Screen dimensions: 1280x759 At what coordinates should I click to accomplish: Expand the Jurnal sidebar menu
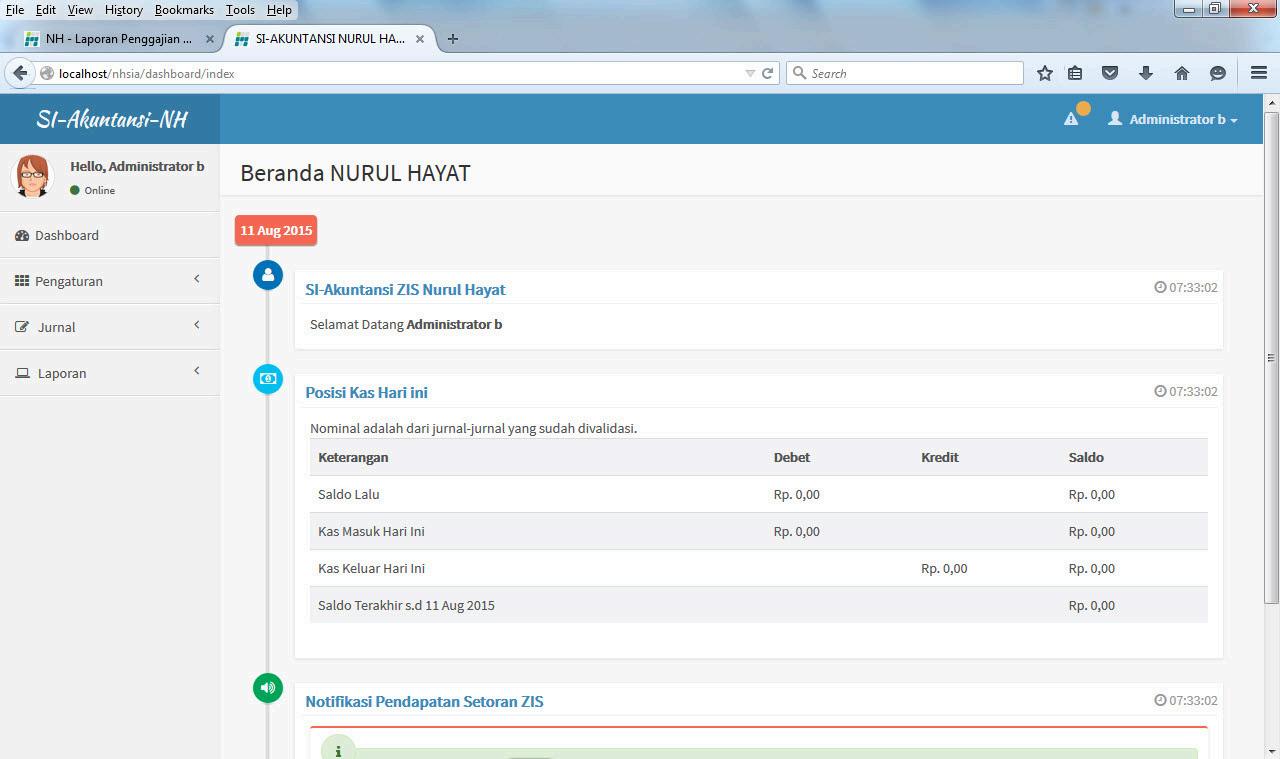110,327
